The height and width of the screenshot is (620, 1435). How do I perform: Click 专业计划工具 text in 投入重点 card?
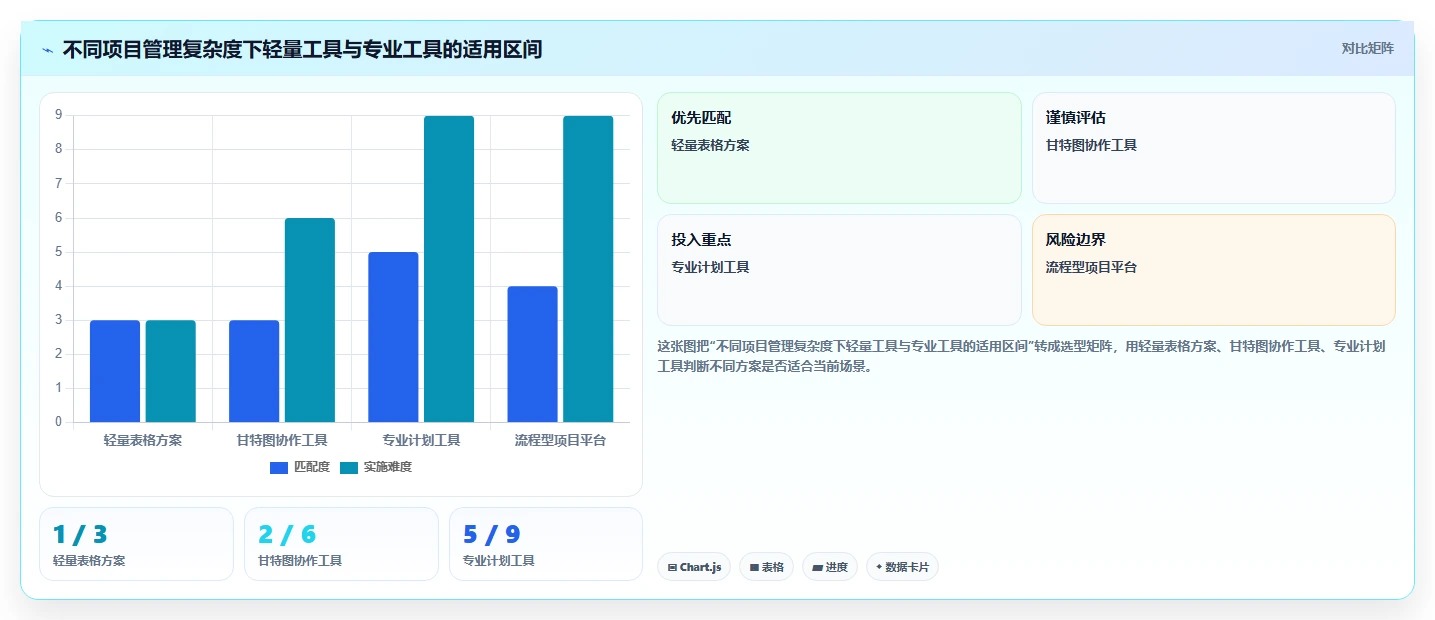710,267
